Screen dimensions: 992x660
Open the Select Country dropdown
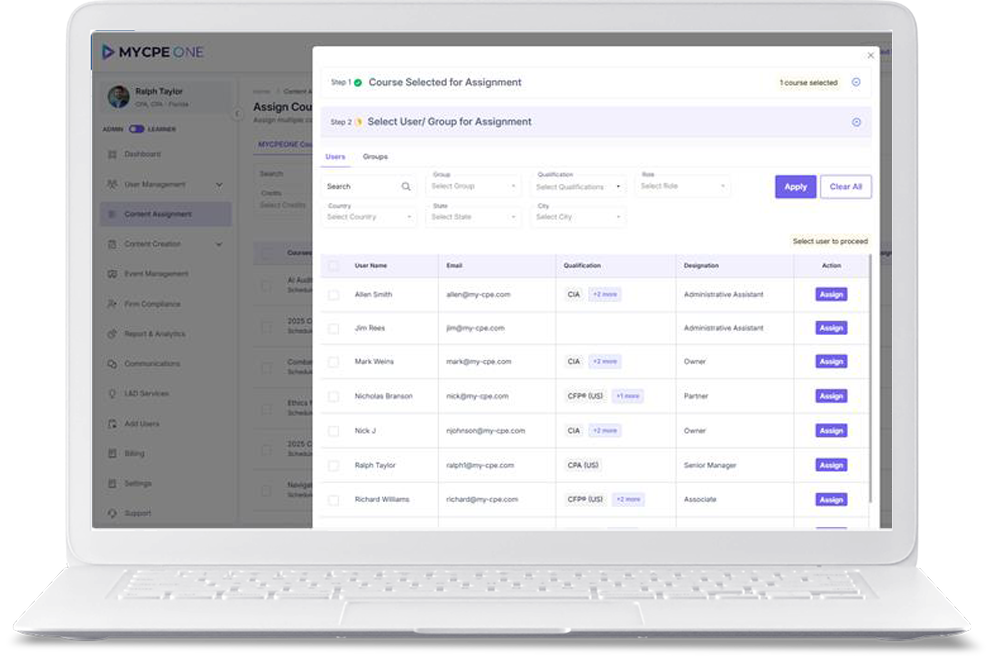(x=369, y=217)
